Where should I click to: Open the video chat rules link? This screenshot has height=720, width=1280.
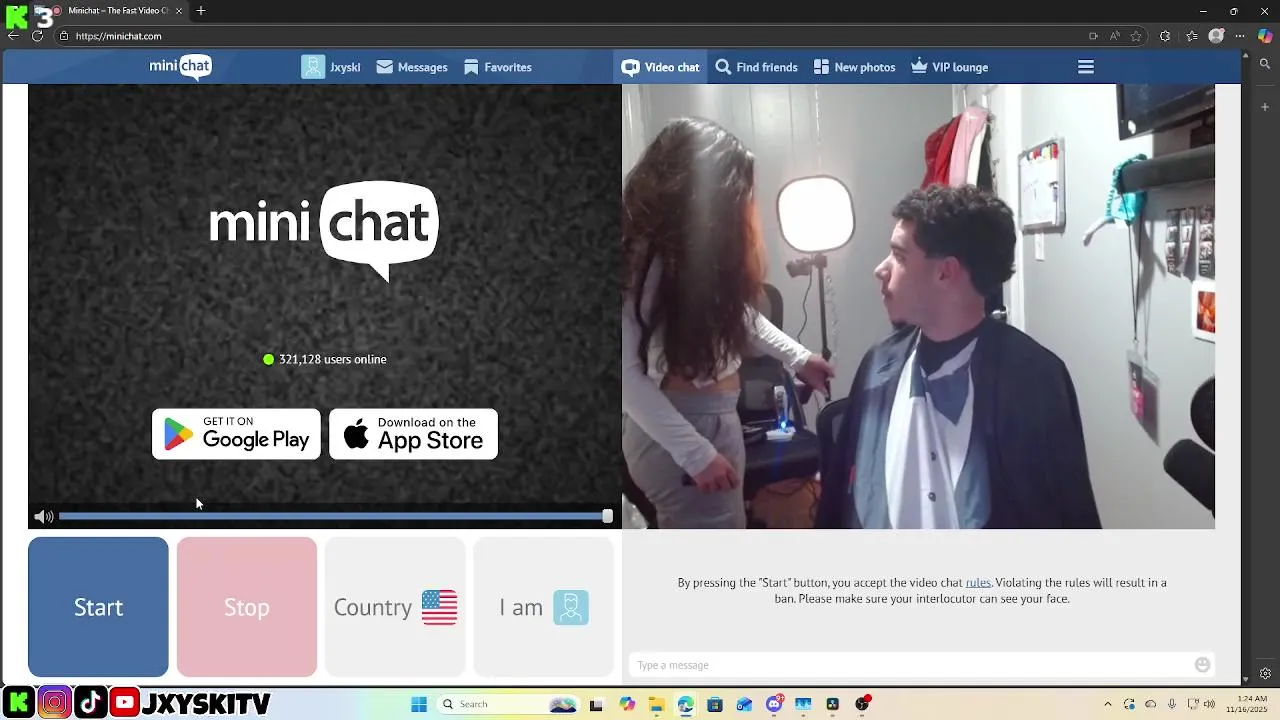point(978,582)
